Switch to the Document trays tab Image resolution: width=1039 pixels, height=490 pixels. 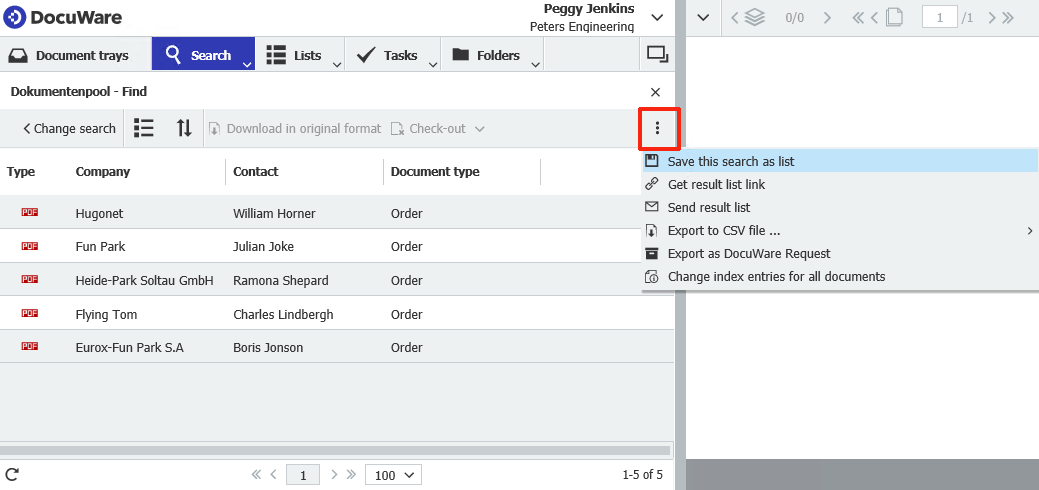69,55
